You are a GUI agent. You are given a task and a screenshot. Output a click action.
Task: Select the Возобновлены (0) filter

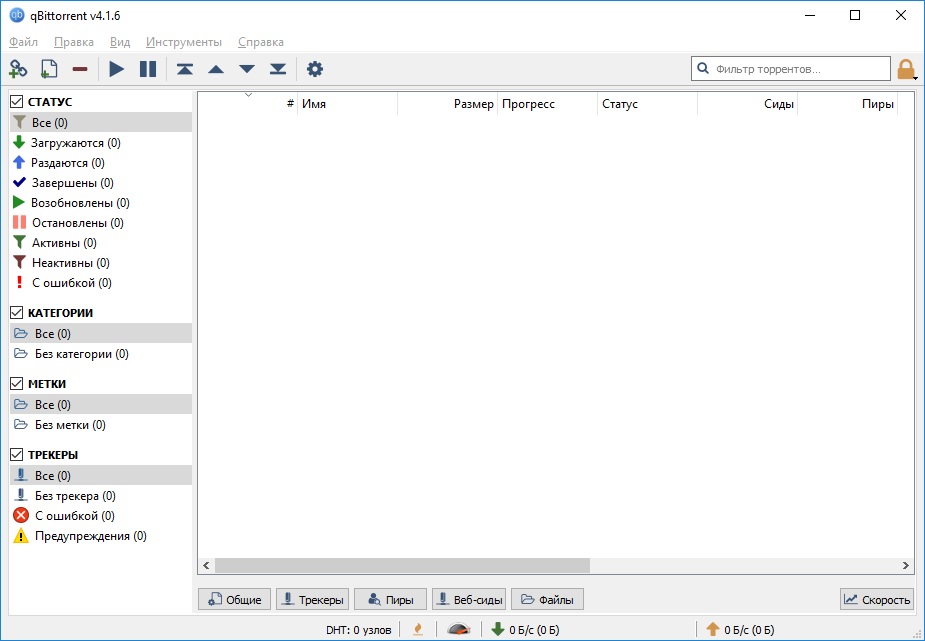[x=101, y=203]
